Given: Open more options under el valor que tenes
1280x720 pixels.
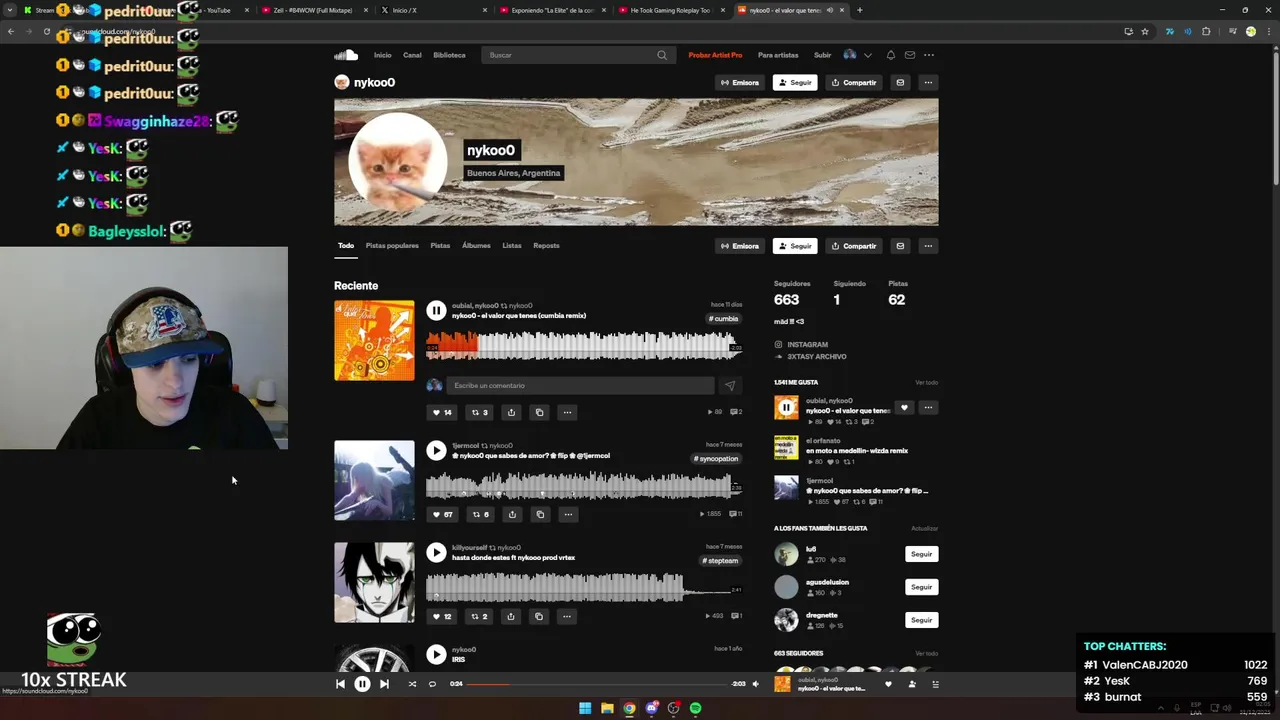Looking at the screenshot, I should tap(567, 412).
